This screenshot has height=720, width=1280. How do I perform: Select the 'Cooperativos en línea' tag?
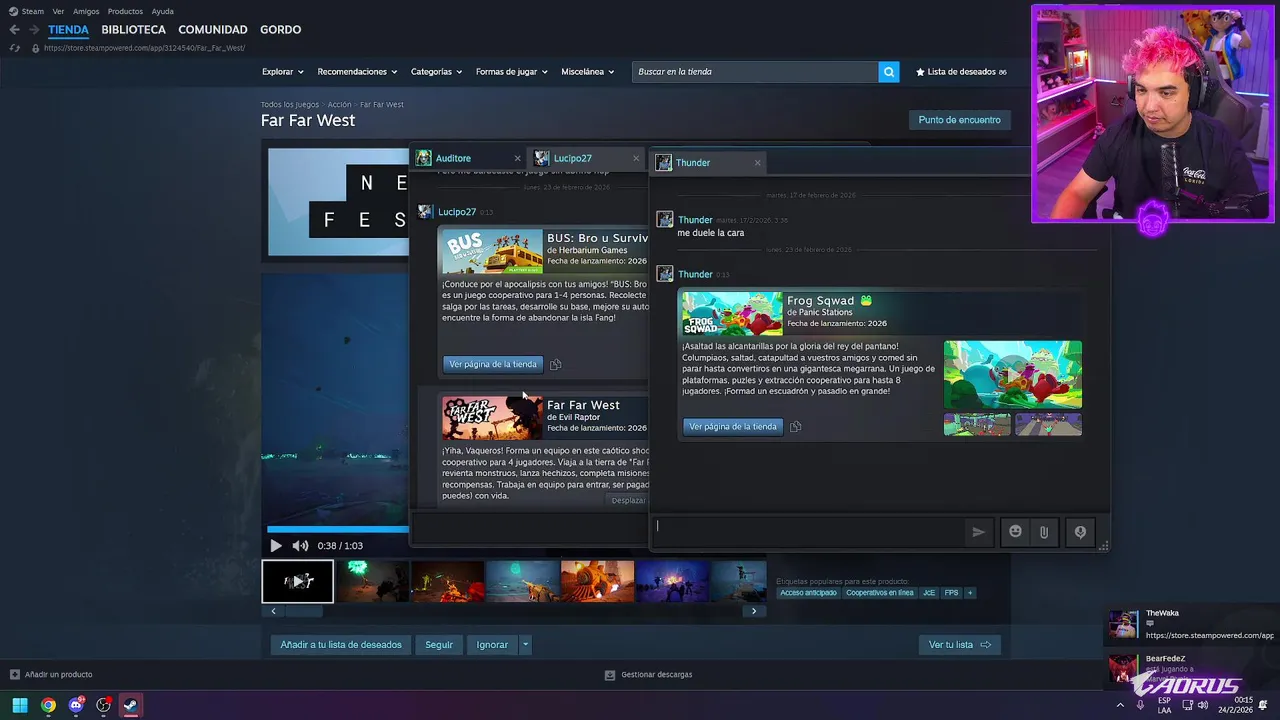coord(880,593)
